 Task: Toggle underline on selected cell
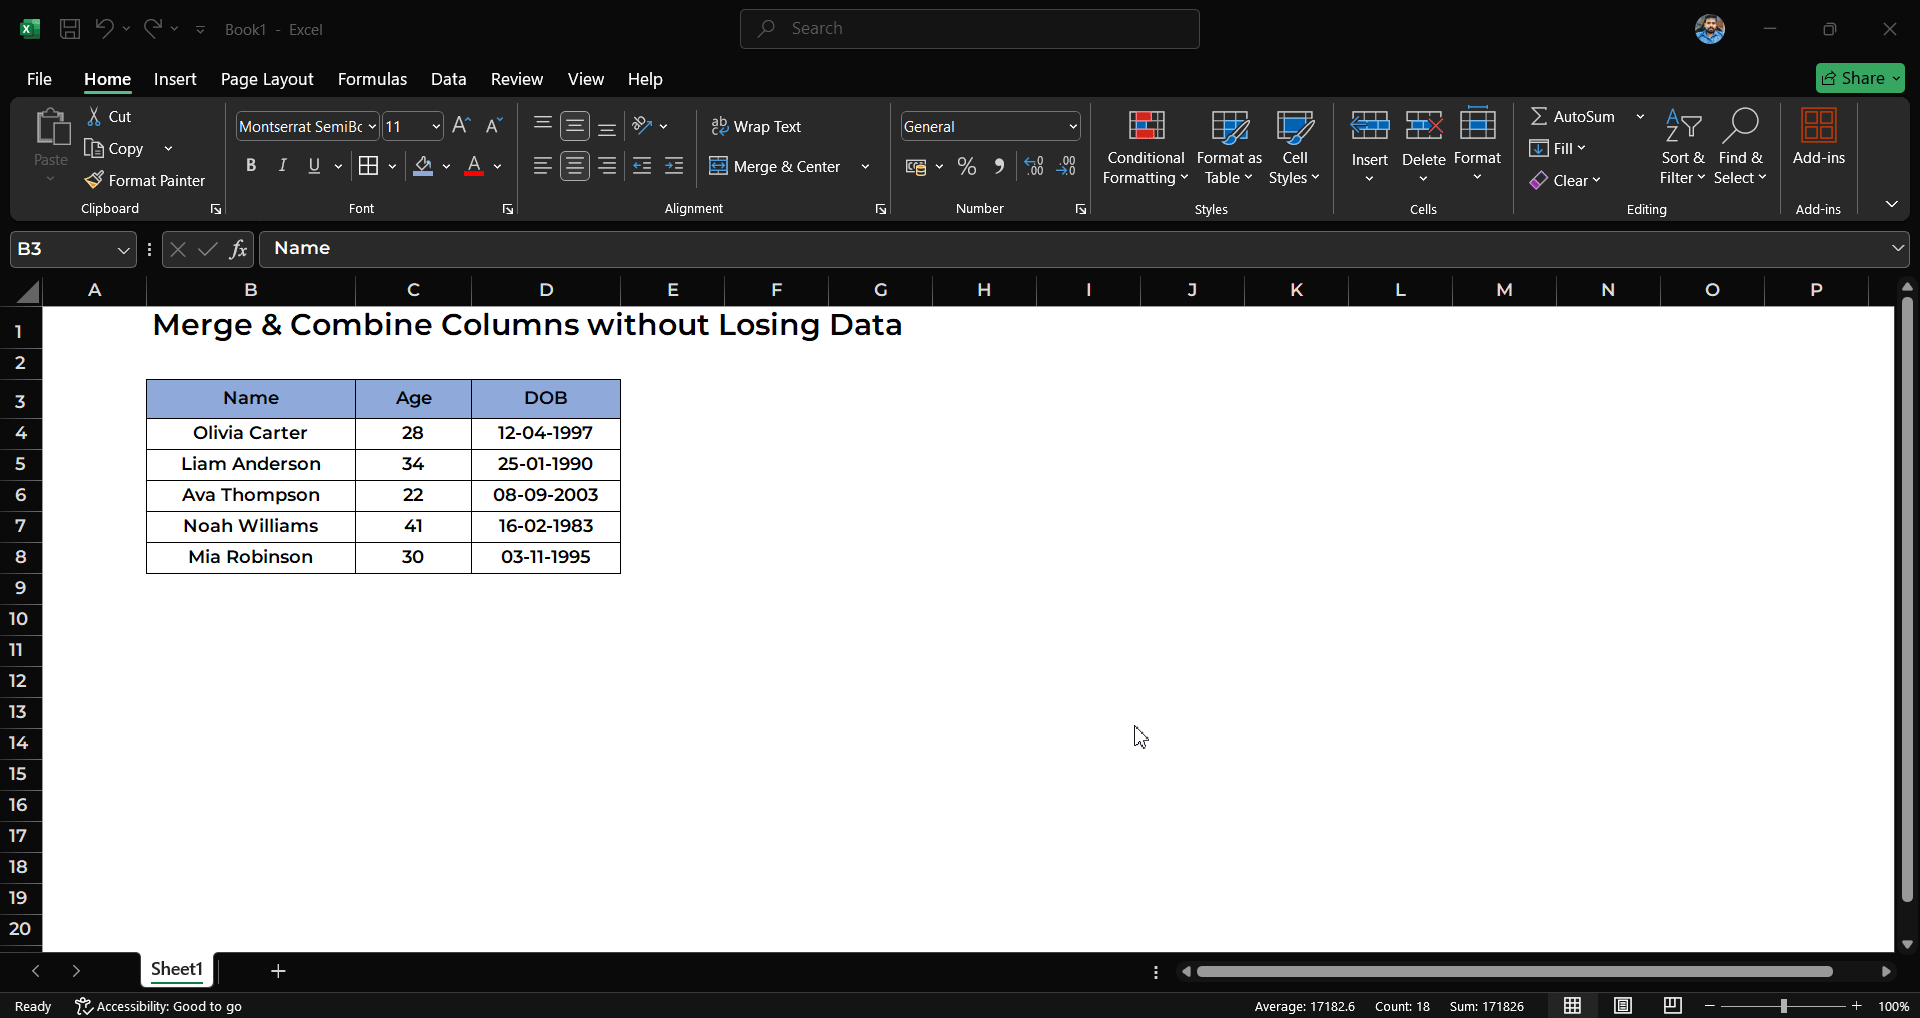(313, 165)
